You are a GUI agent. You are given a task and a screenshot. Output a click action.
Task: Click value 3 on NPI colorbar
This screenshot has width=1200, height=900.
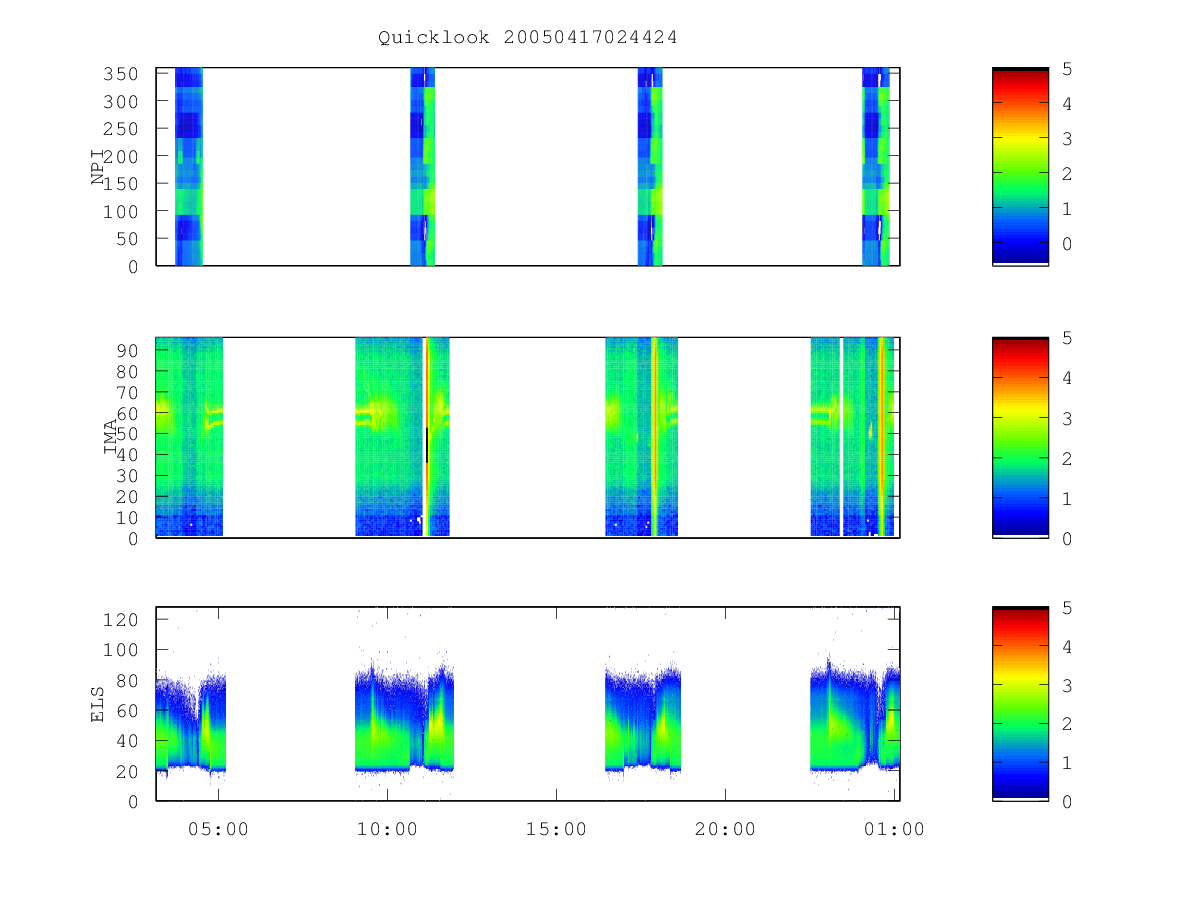tap(1067, 139)
